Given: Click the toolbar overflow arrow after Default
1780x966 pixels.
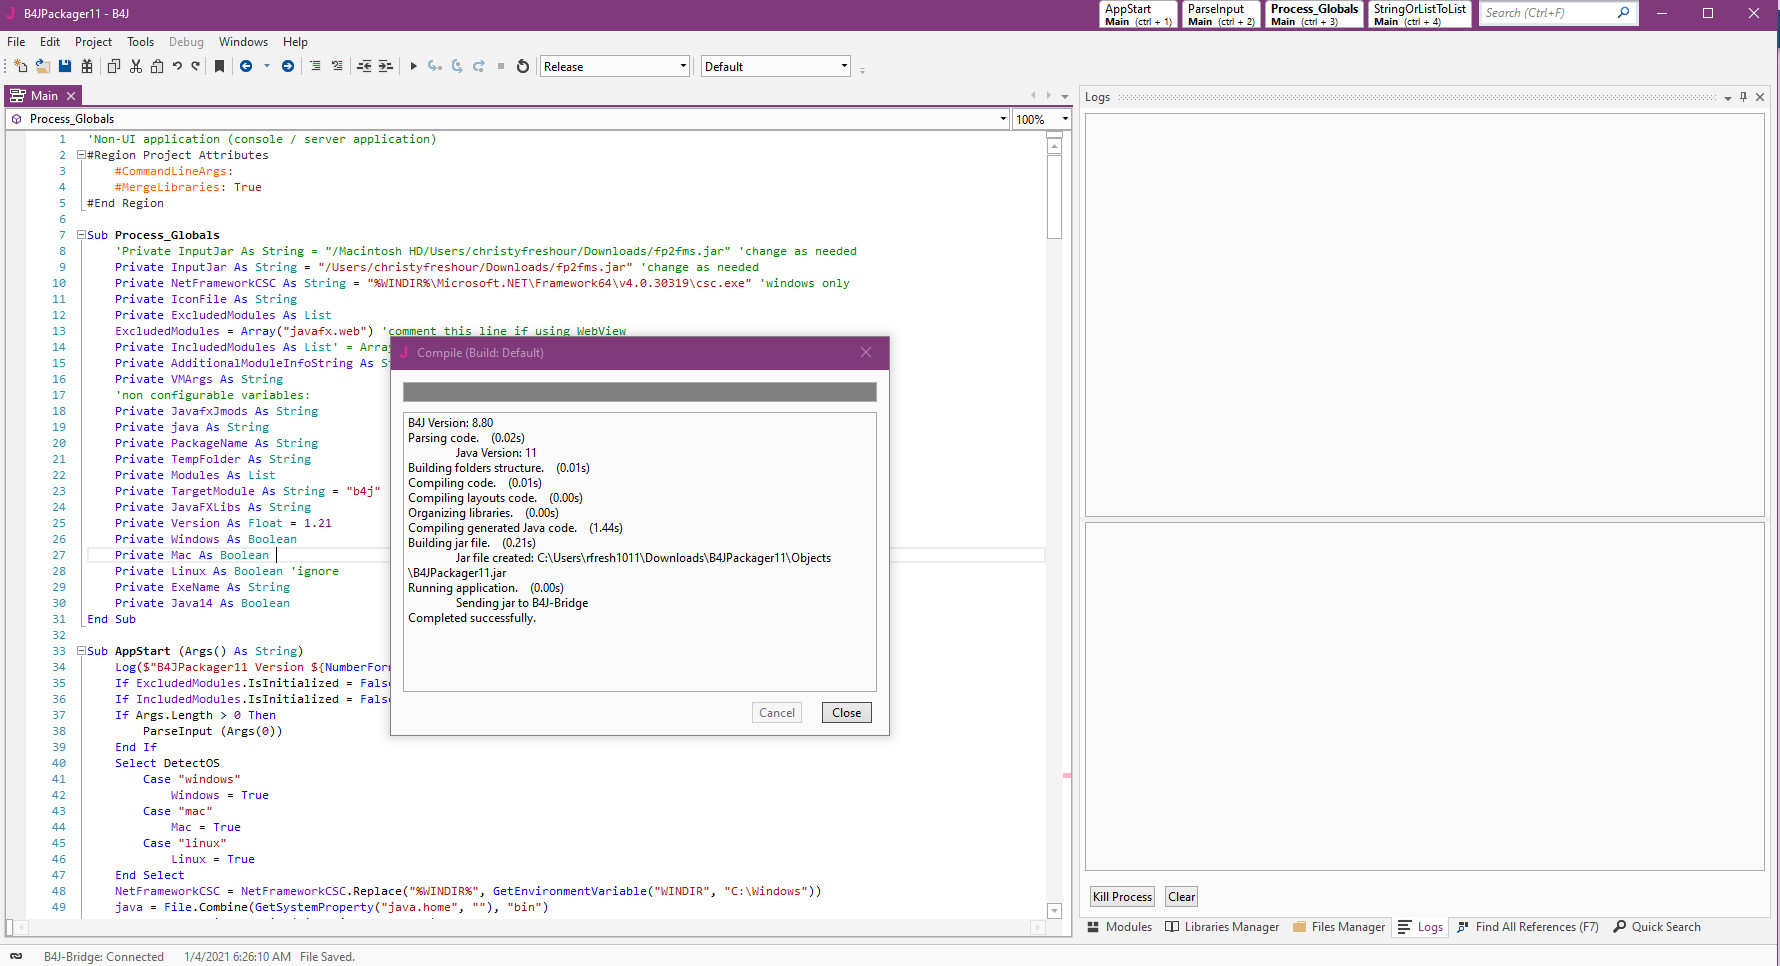Looking at the screenshot, I should [862, 70].
